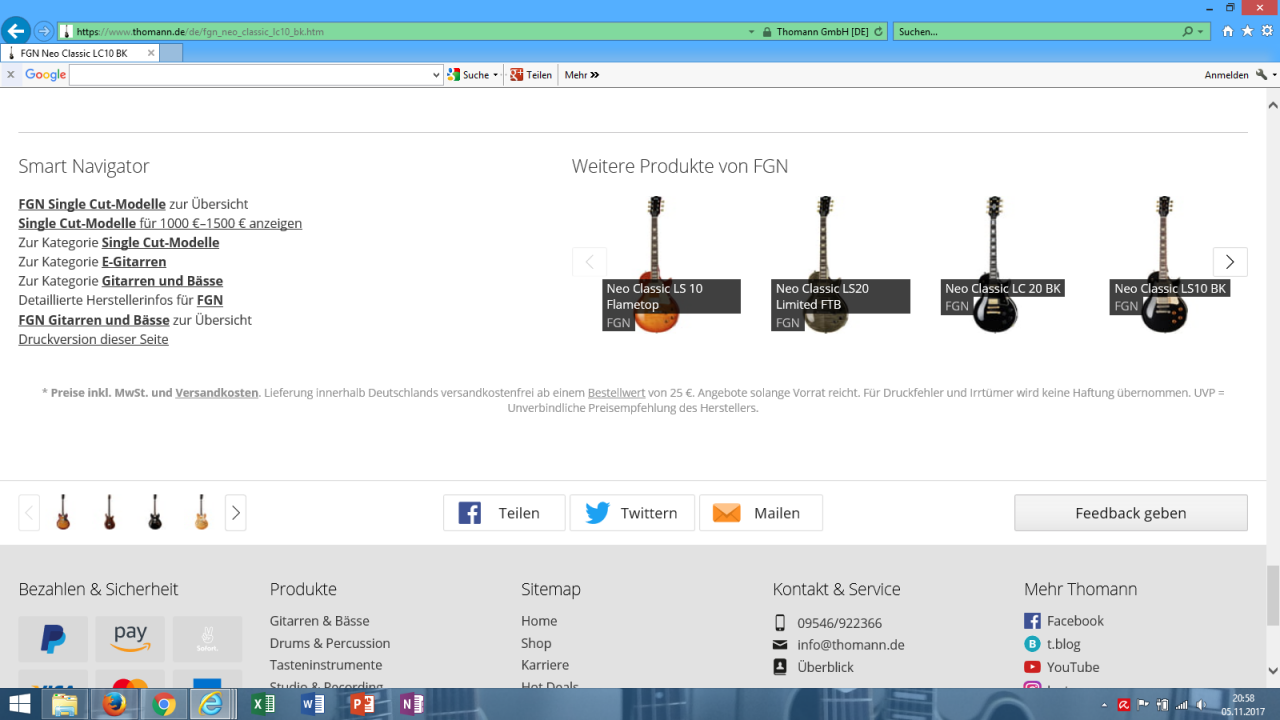Close the Google toolbar with the X
Screen dimensions: 1280x720
click(10, 75)
